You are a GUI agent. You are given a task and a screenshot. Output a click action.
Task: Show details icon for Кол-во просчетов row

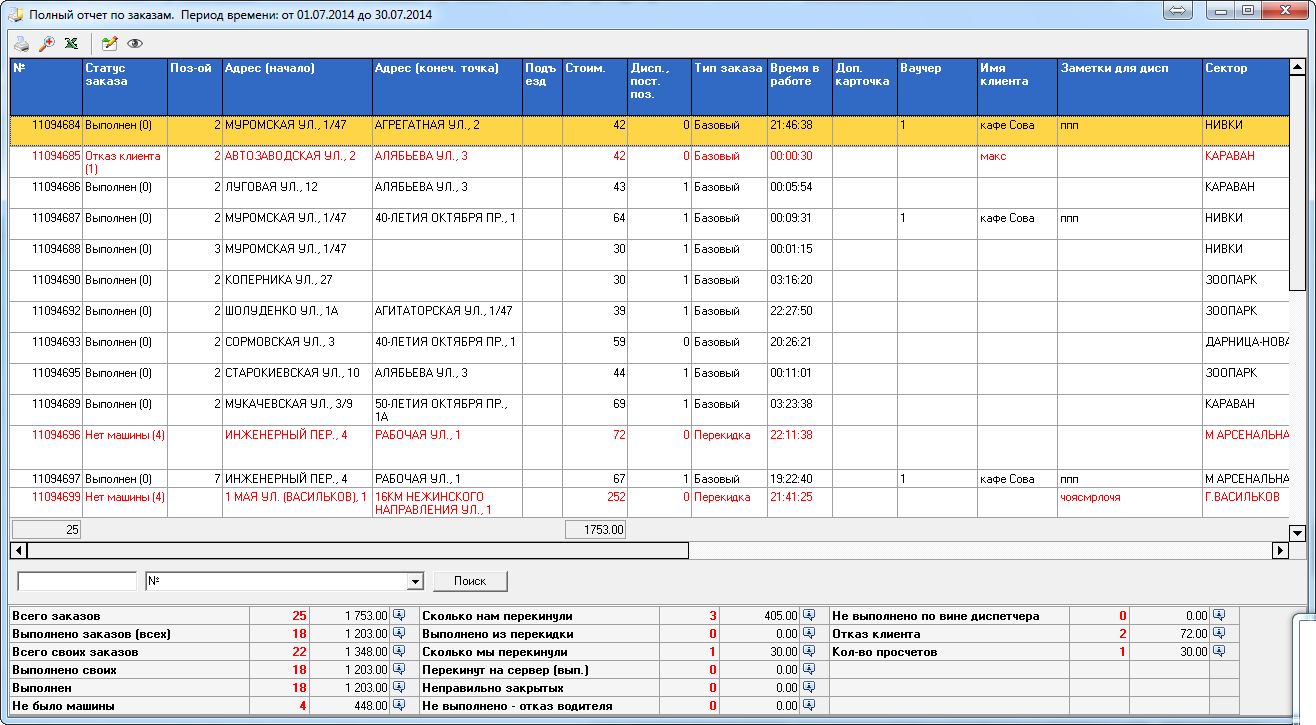(1218, 652)
